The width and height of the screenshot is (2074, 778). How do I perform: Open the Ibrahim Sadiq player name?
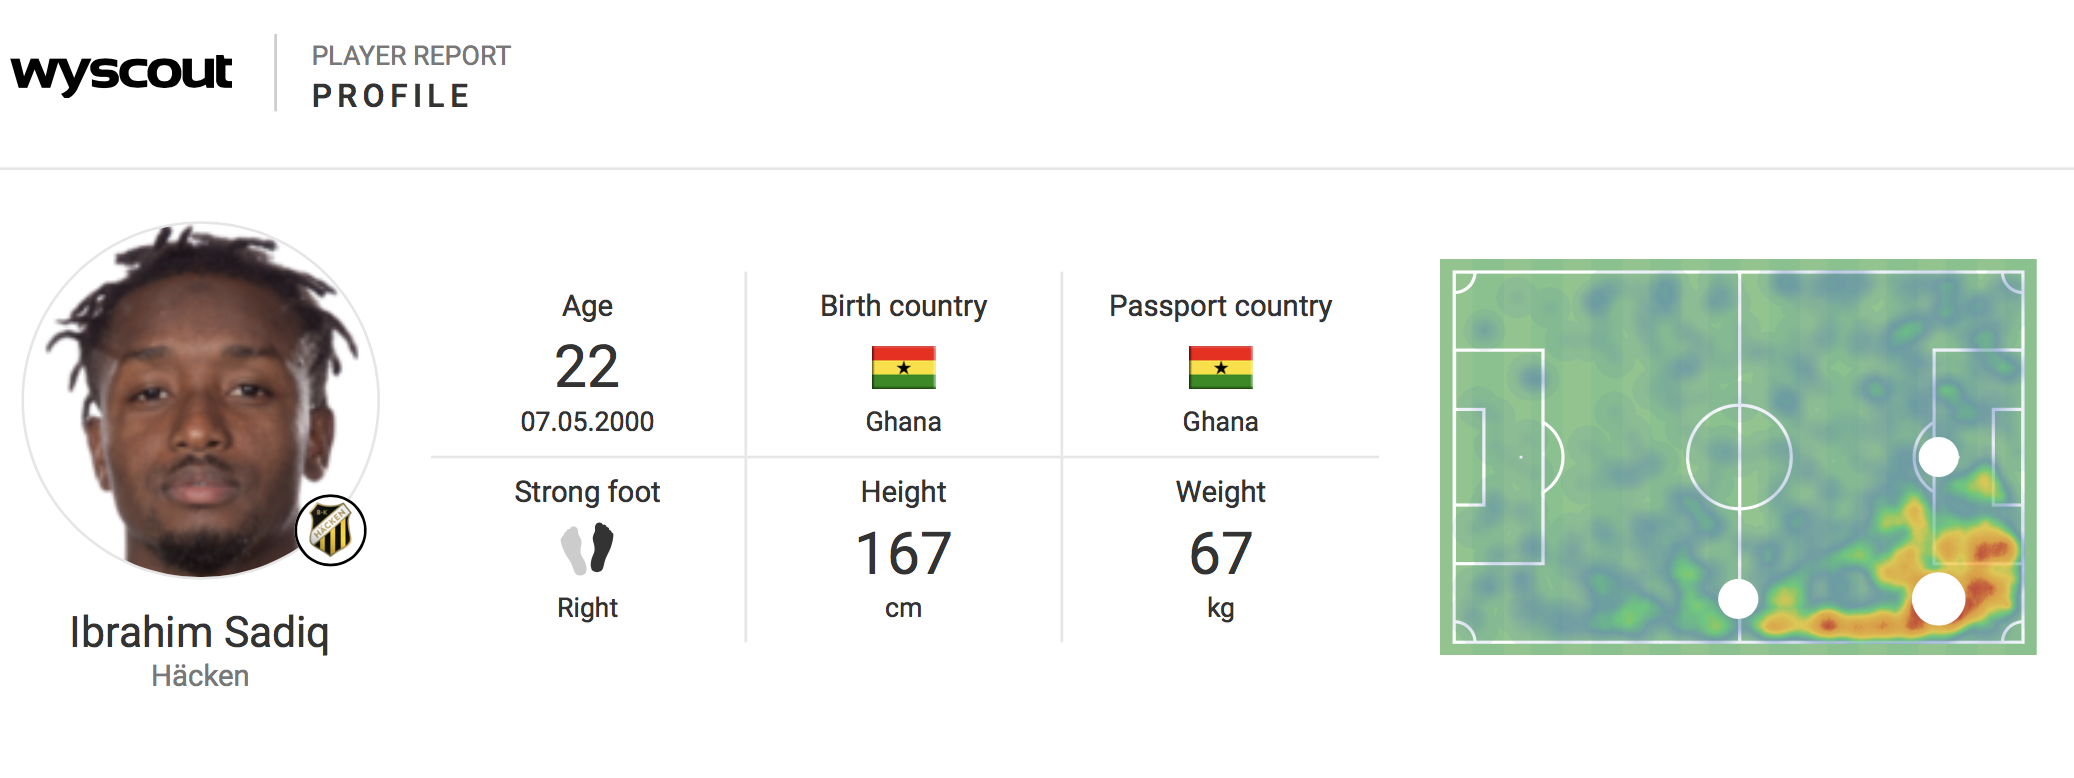coord(199,632)
